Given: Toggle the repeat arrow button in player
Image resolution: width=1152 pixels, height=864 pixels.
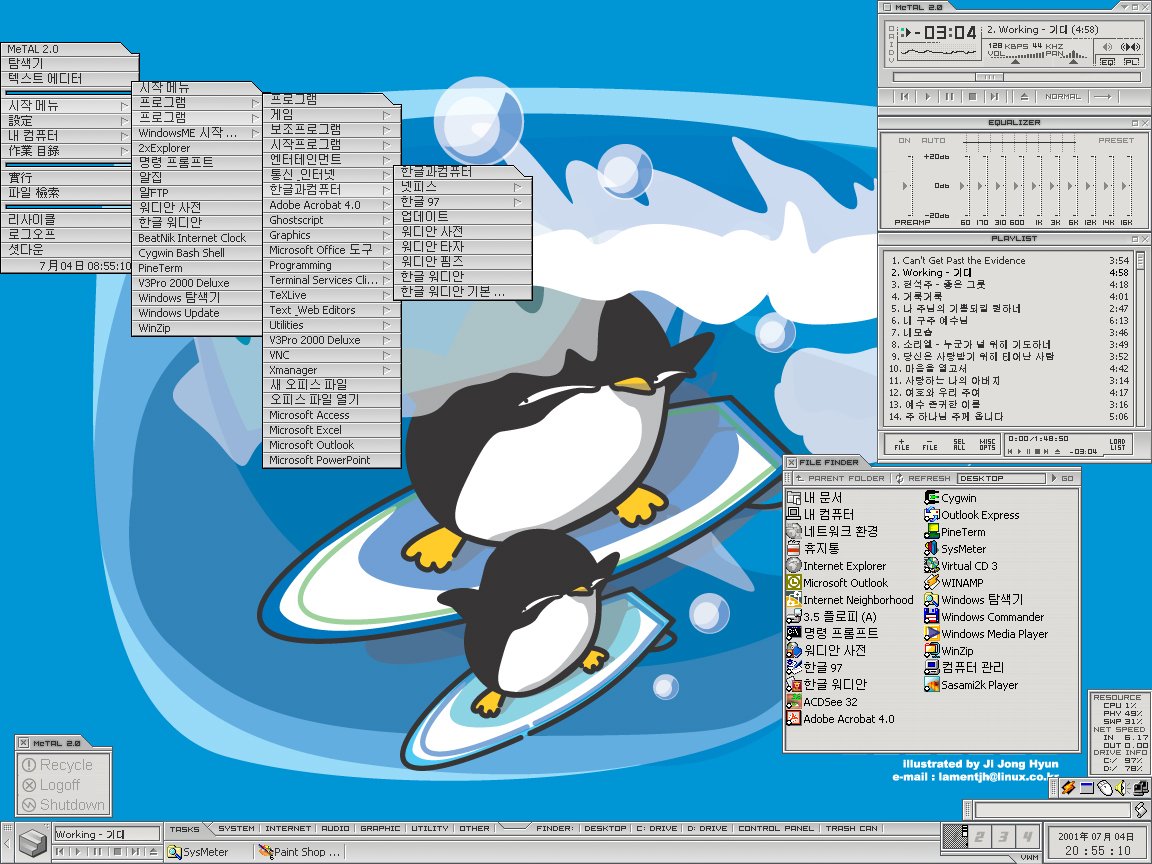Looking at the screenshot, I should [x=1103, y=96].
